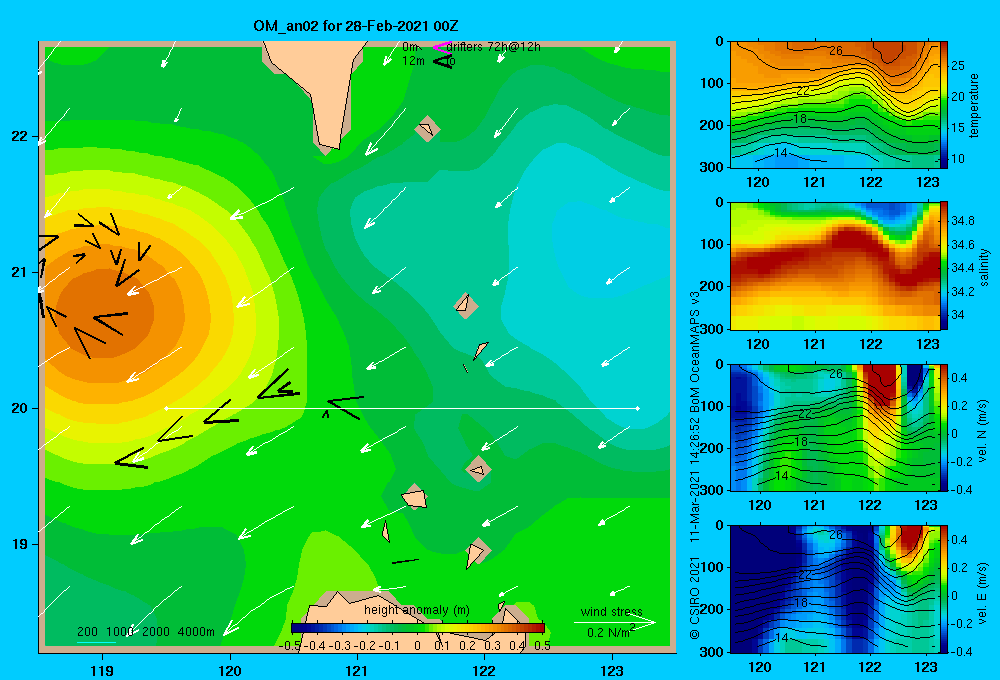Click the vertical 'salinity' axis label

[984, 267]
